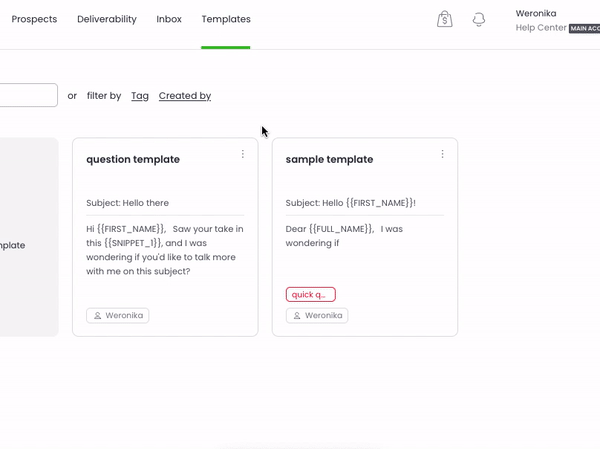The image size is (600, 449).
Task: Open the pricing bag icon in header
Action: point(445,19)
